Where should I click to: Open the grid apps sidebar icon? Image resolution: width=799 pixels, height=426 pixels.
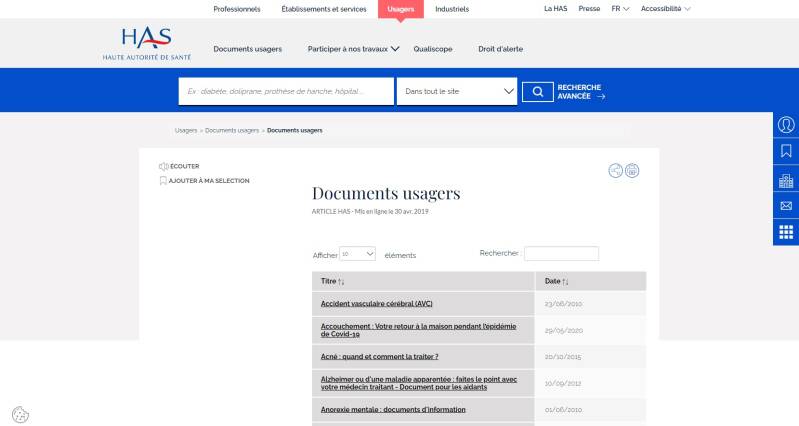point(786,232)
